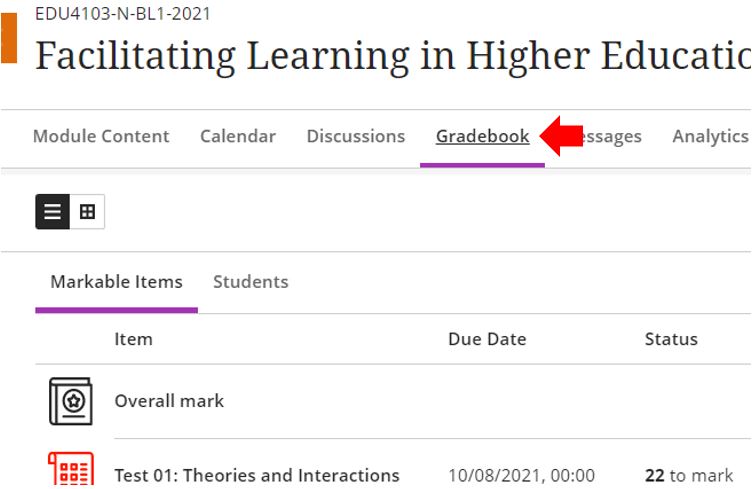Open the Analytics tab
753x489 pixels.
(711, 136)
